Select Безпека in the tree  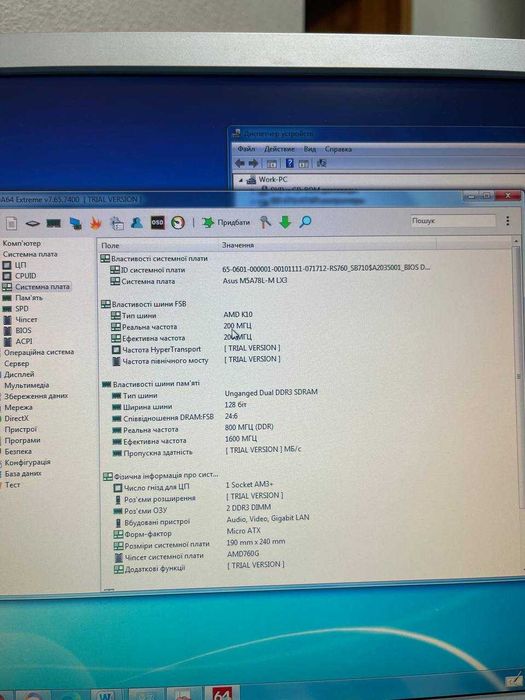click(x=18, y=451)
